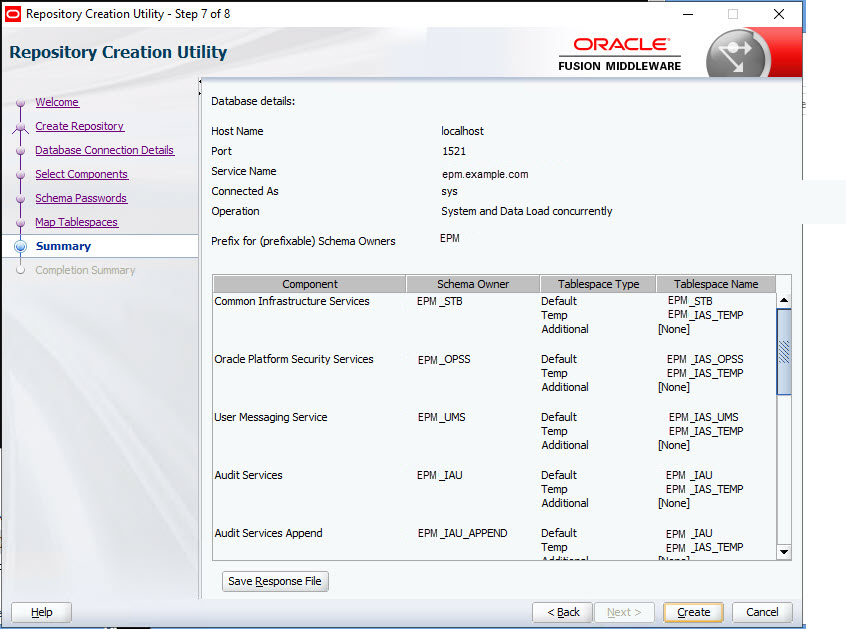
Task: Go to Map Tablespaces step
Action: click(x=76, y=222)
